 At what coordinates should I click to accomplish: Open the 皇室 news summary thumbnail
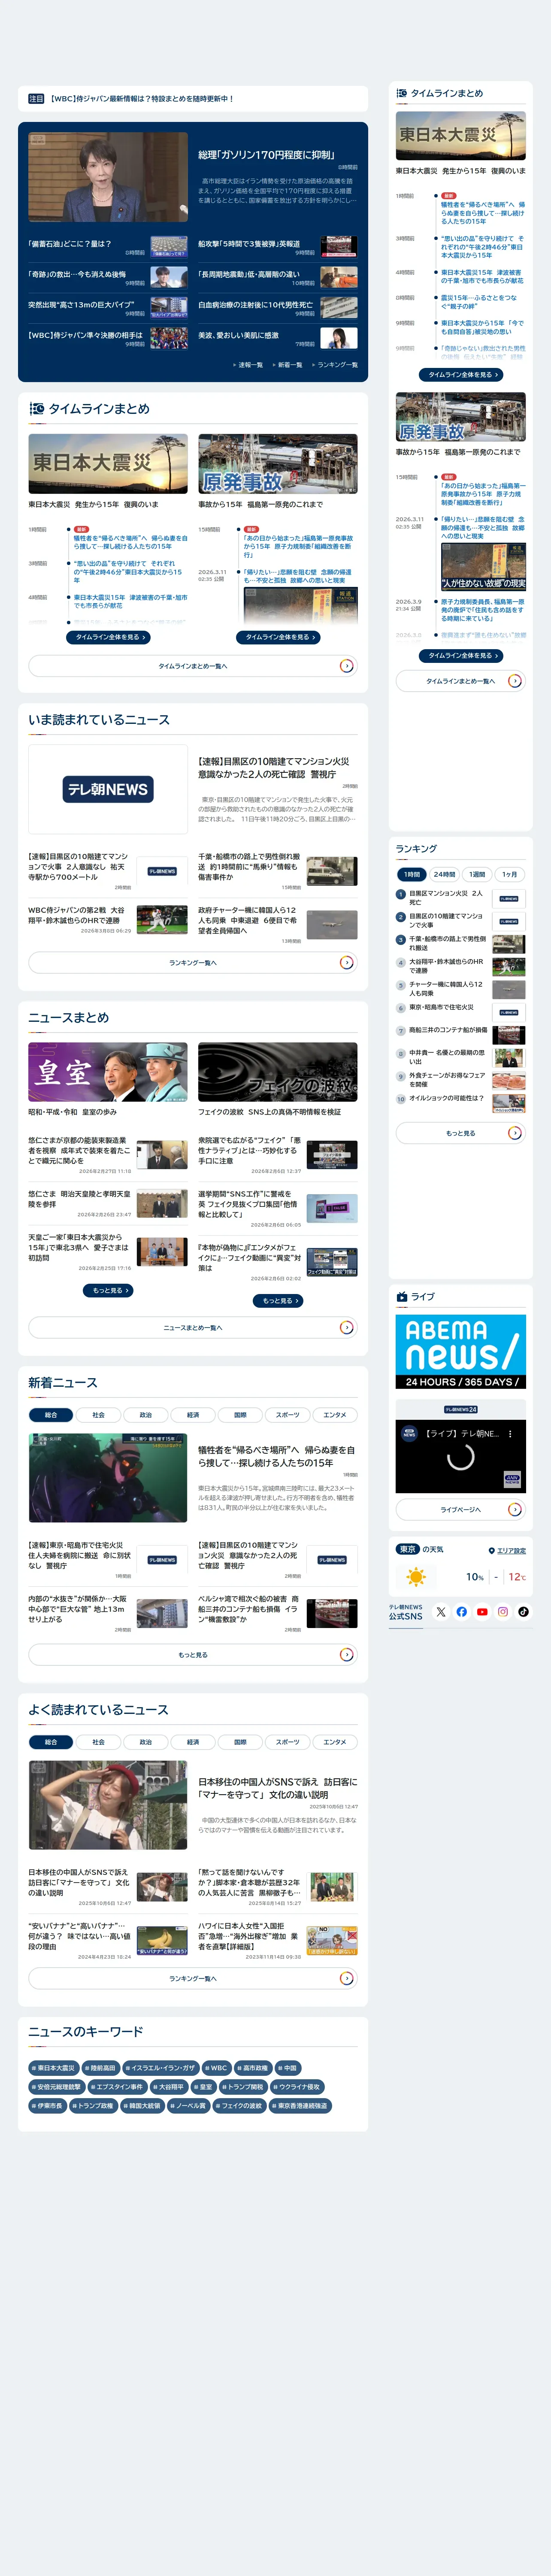pos(108,1072)
